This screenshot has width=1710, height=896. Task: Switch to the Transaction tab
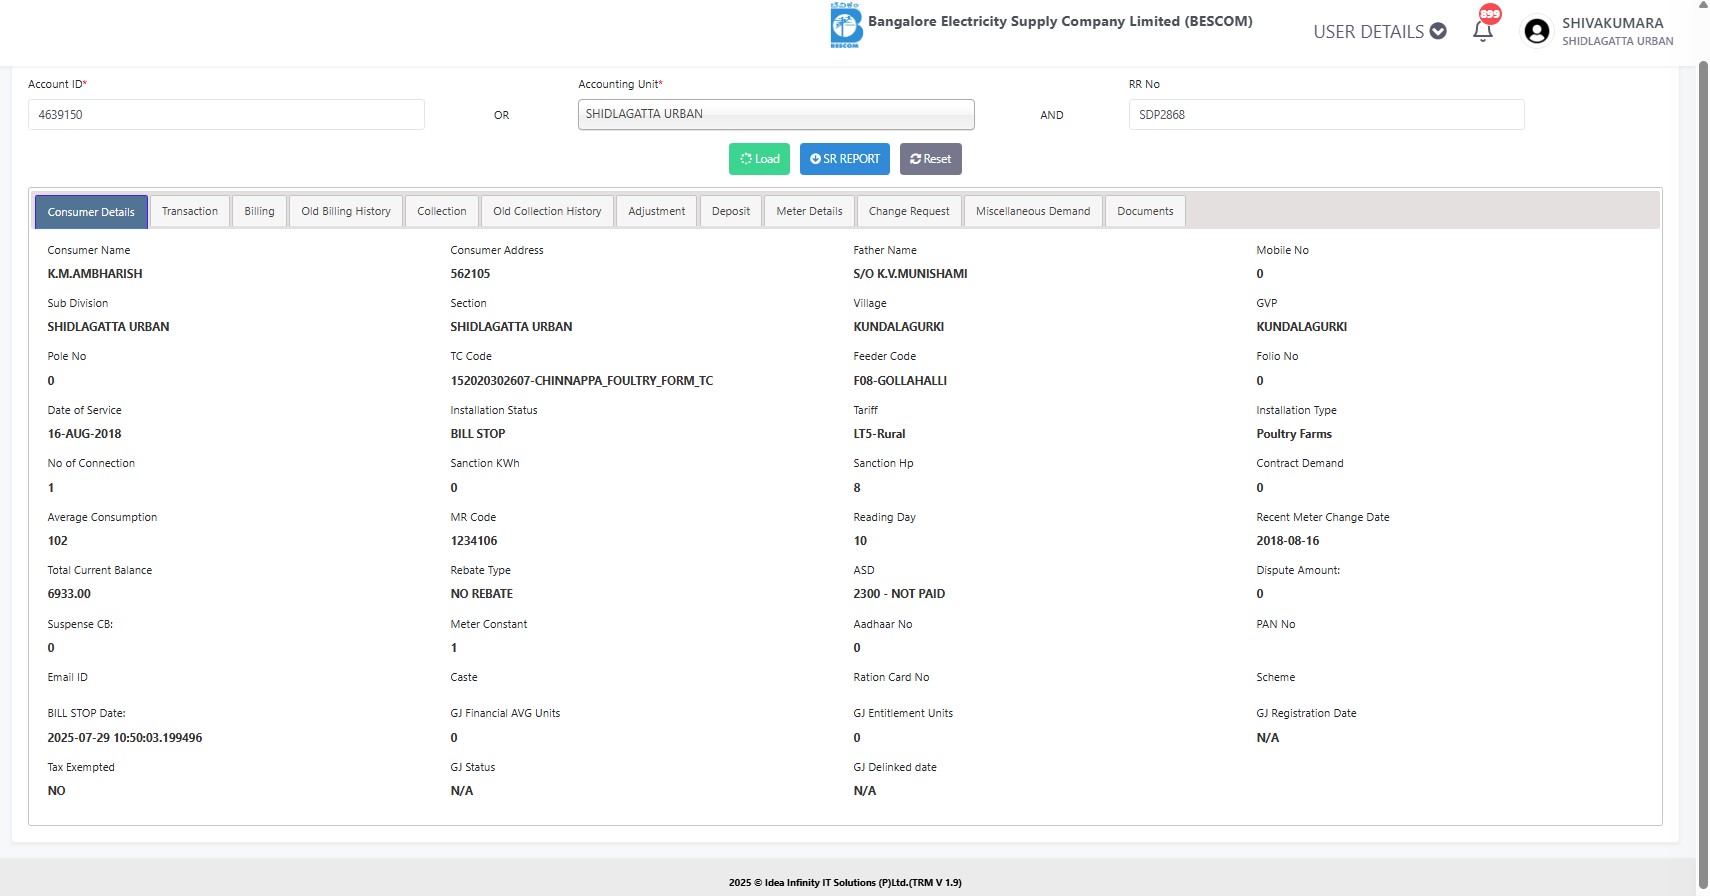(x=190, y=211)
